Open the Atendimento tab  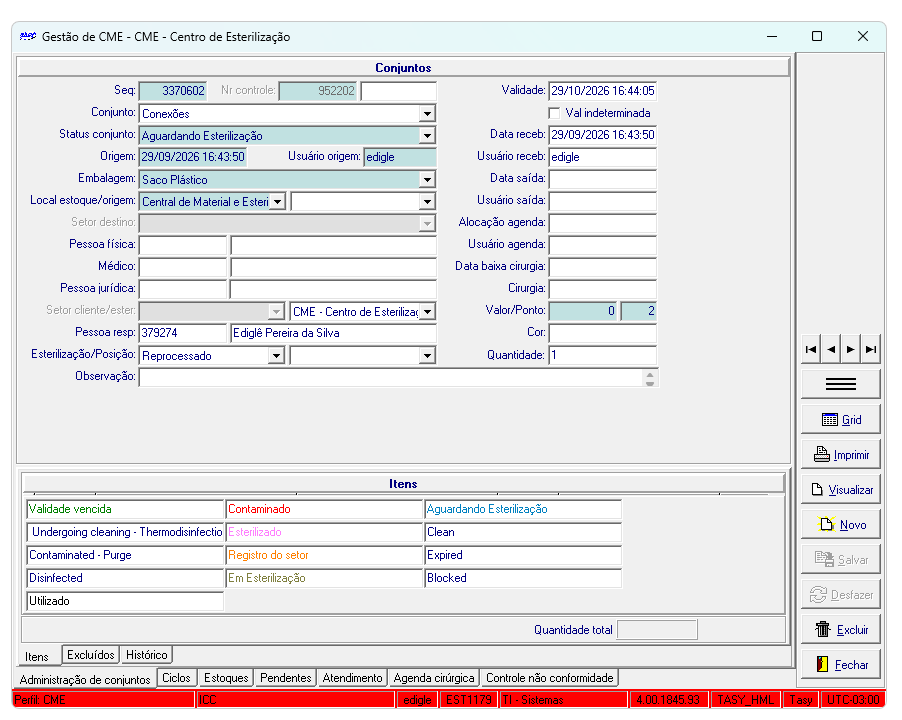[352, 677]
